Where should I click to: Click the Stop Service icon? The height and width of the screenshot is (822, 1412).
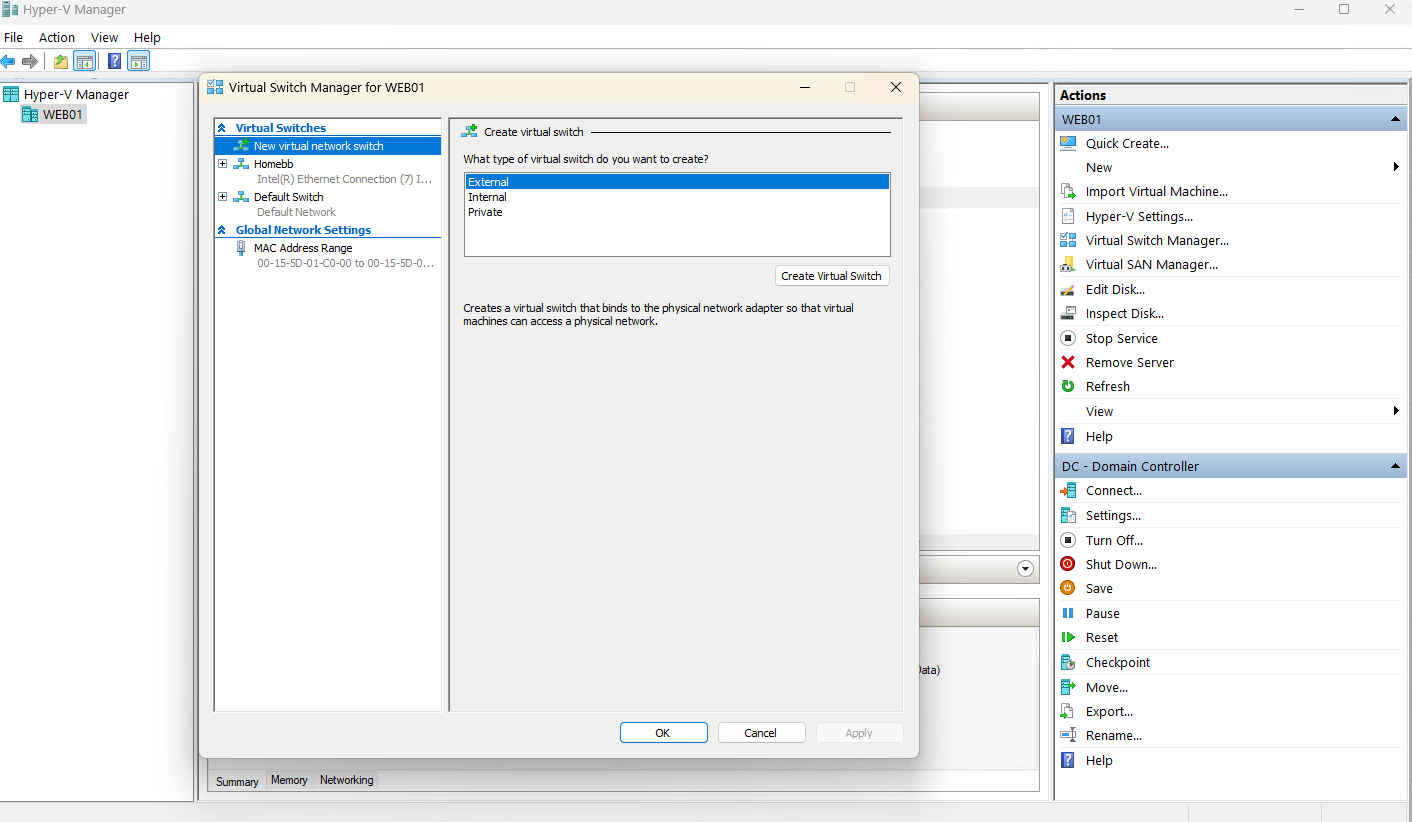click(x=1068, y=338)
